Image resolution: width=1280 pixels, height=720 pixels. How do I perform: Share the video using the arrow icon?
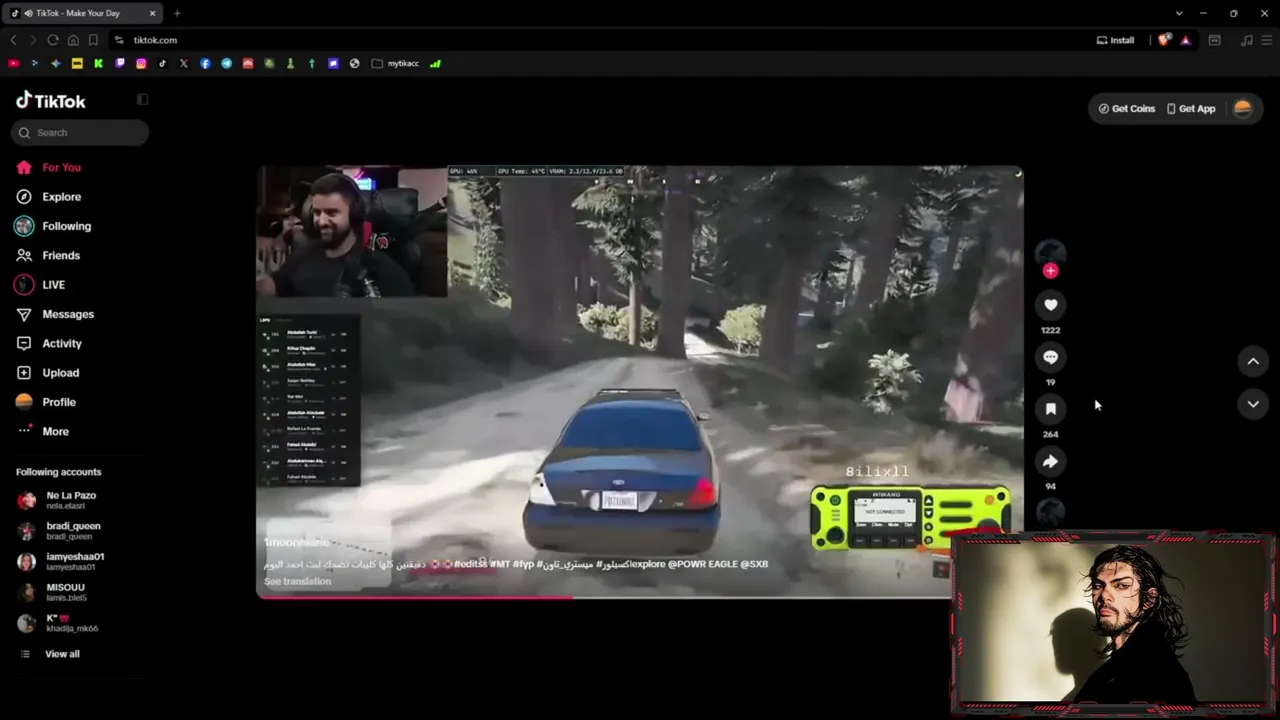(1050, 461)
